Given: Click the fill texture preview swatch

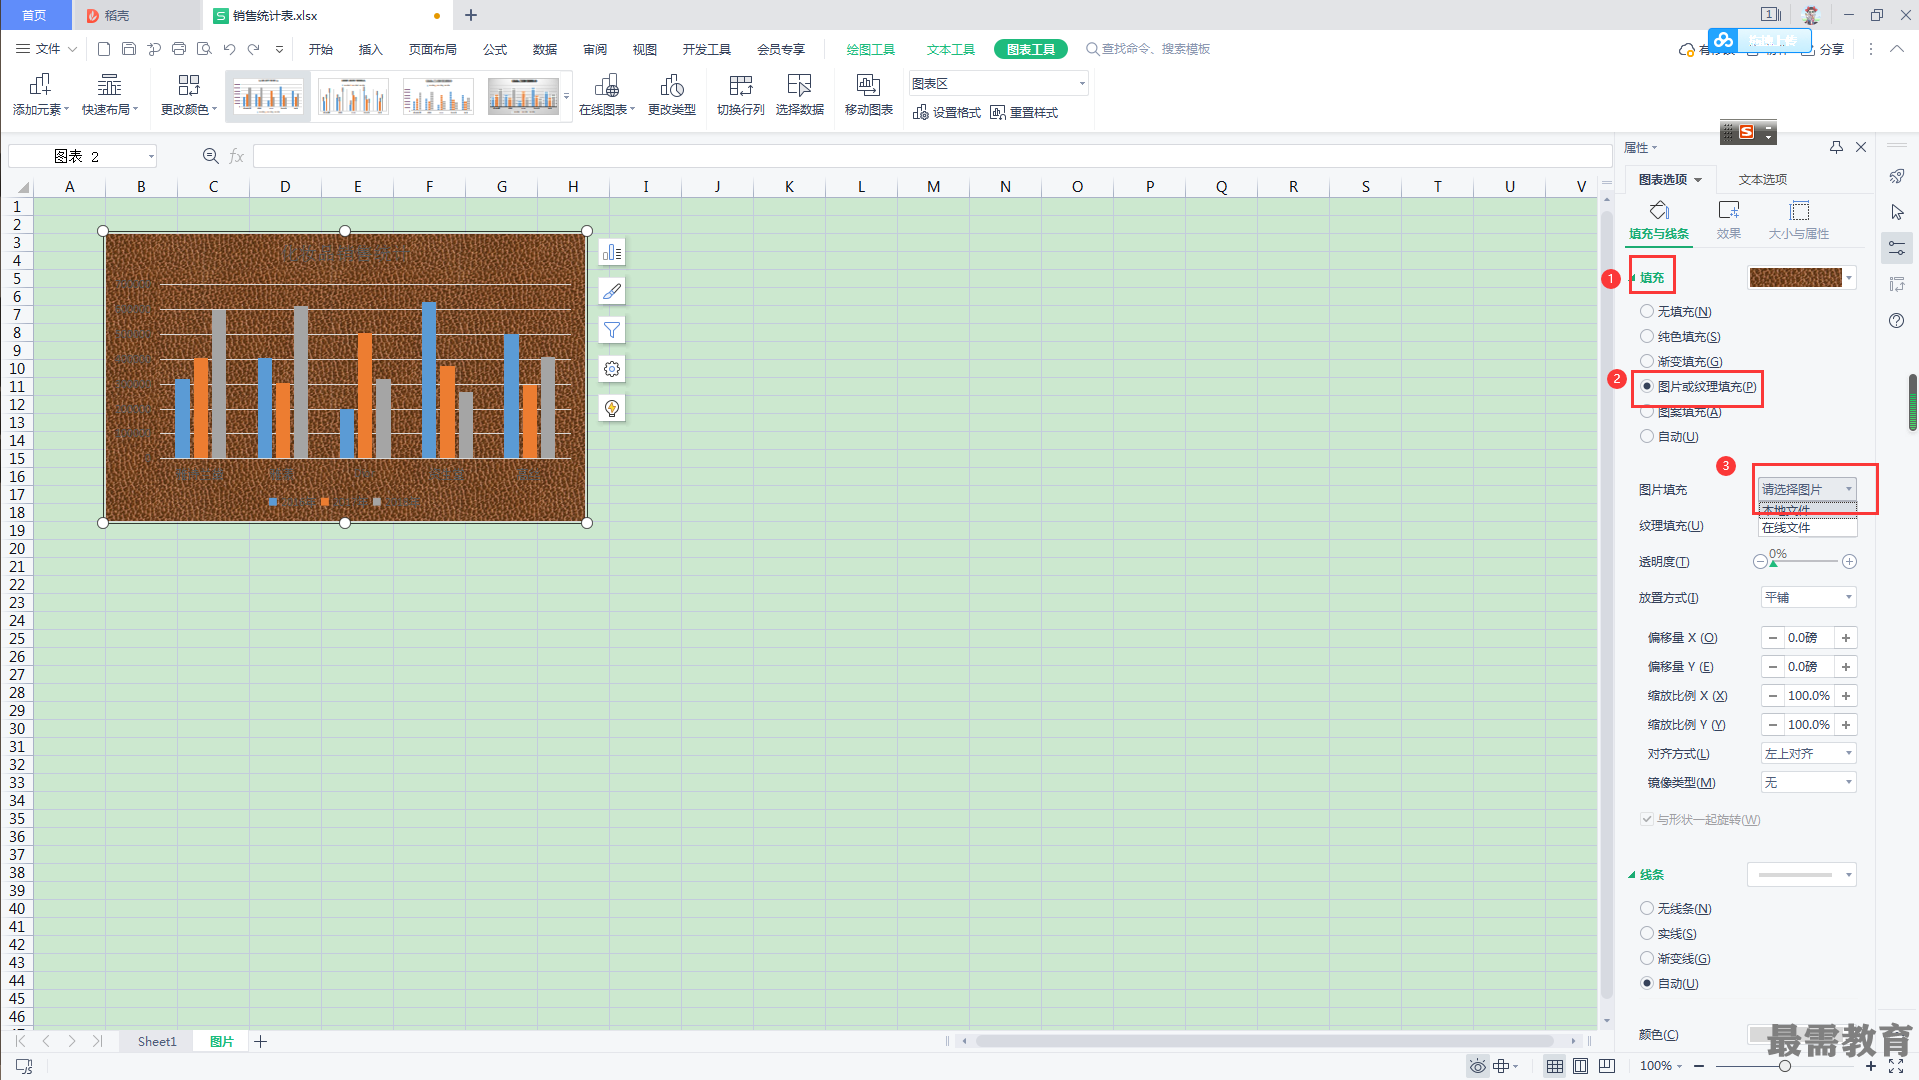Looking at the screenshot, I should (1796, 278).
